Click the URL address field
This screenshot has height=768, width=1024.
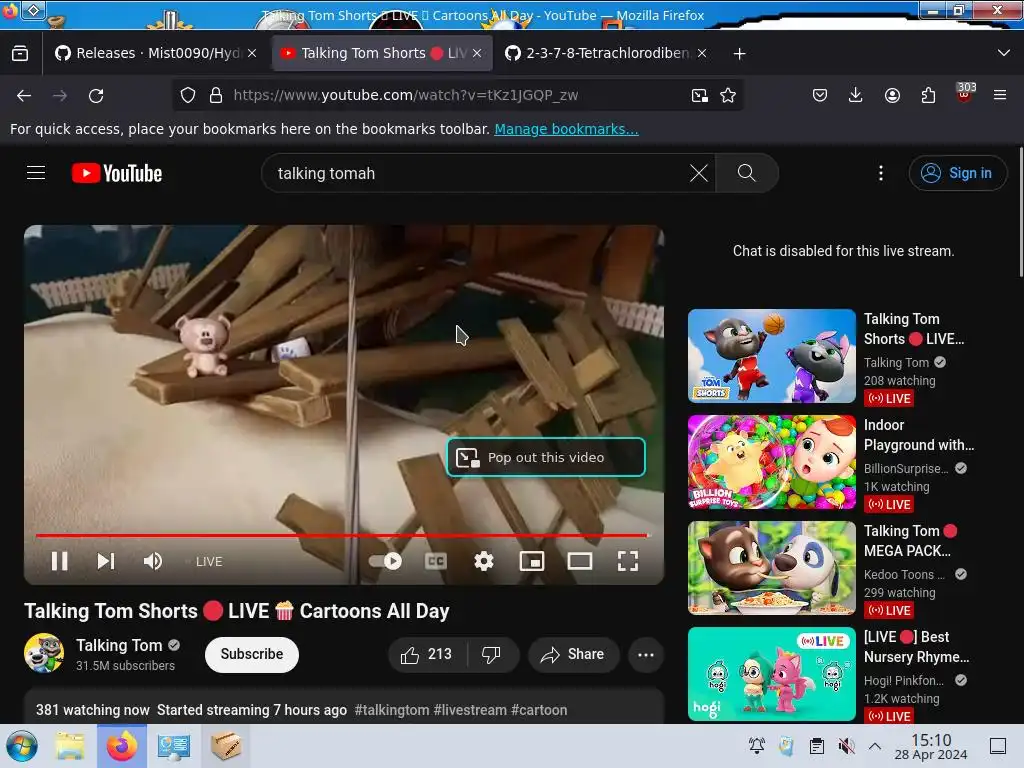457,95
